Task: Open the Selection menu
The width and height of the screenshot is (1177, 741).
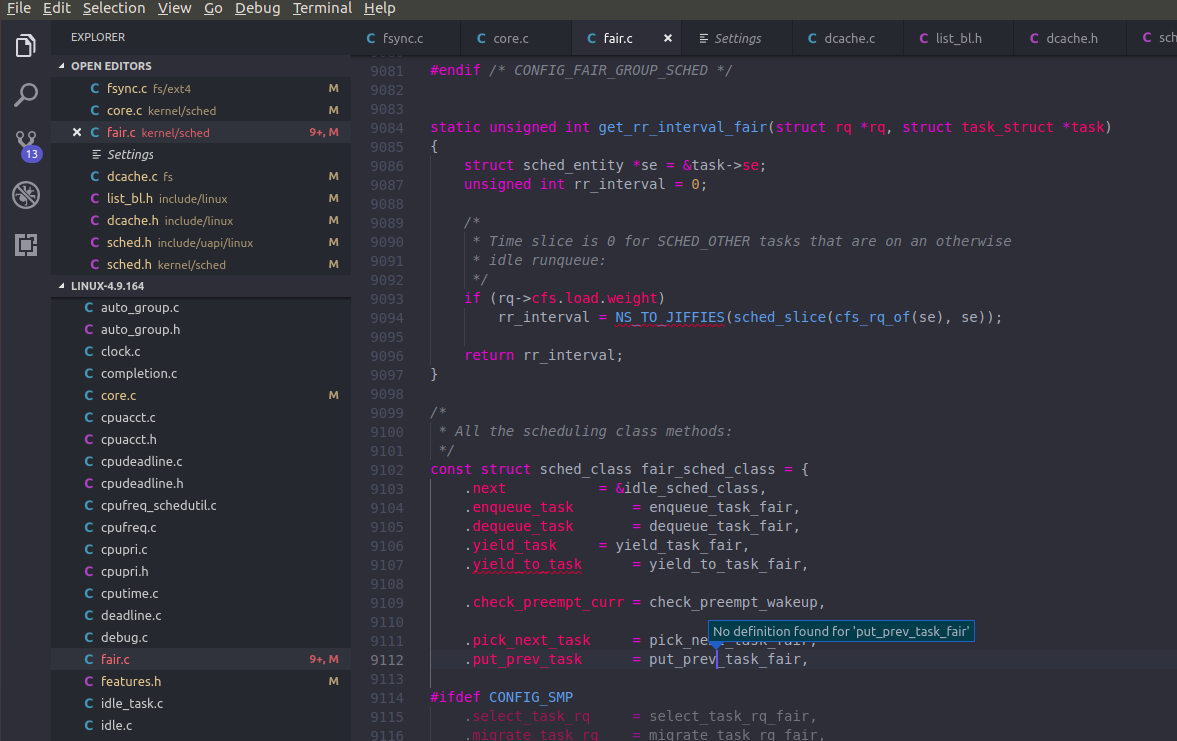Action: pyautogui.click(x=113, y=8)
